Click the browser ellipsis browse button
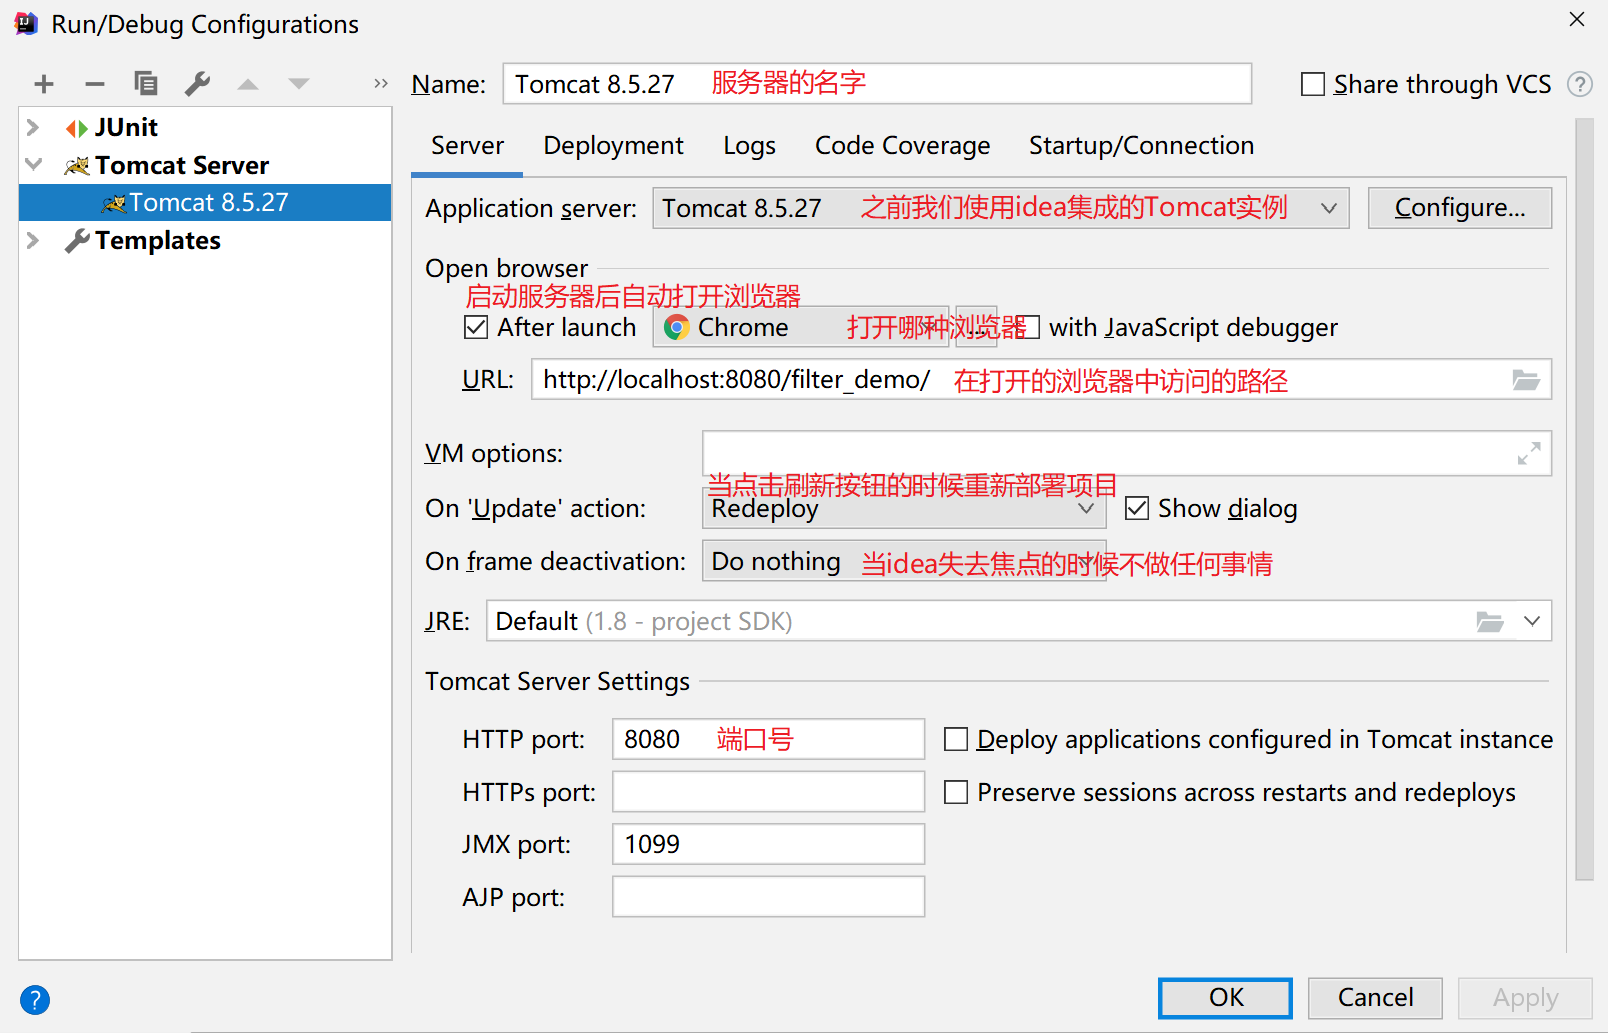 click(x=976, y=327)
